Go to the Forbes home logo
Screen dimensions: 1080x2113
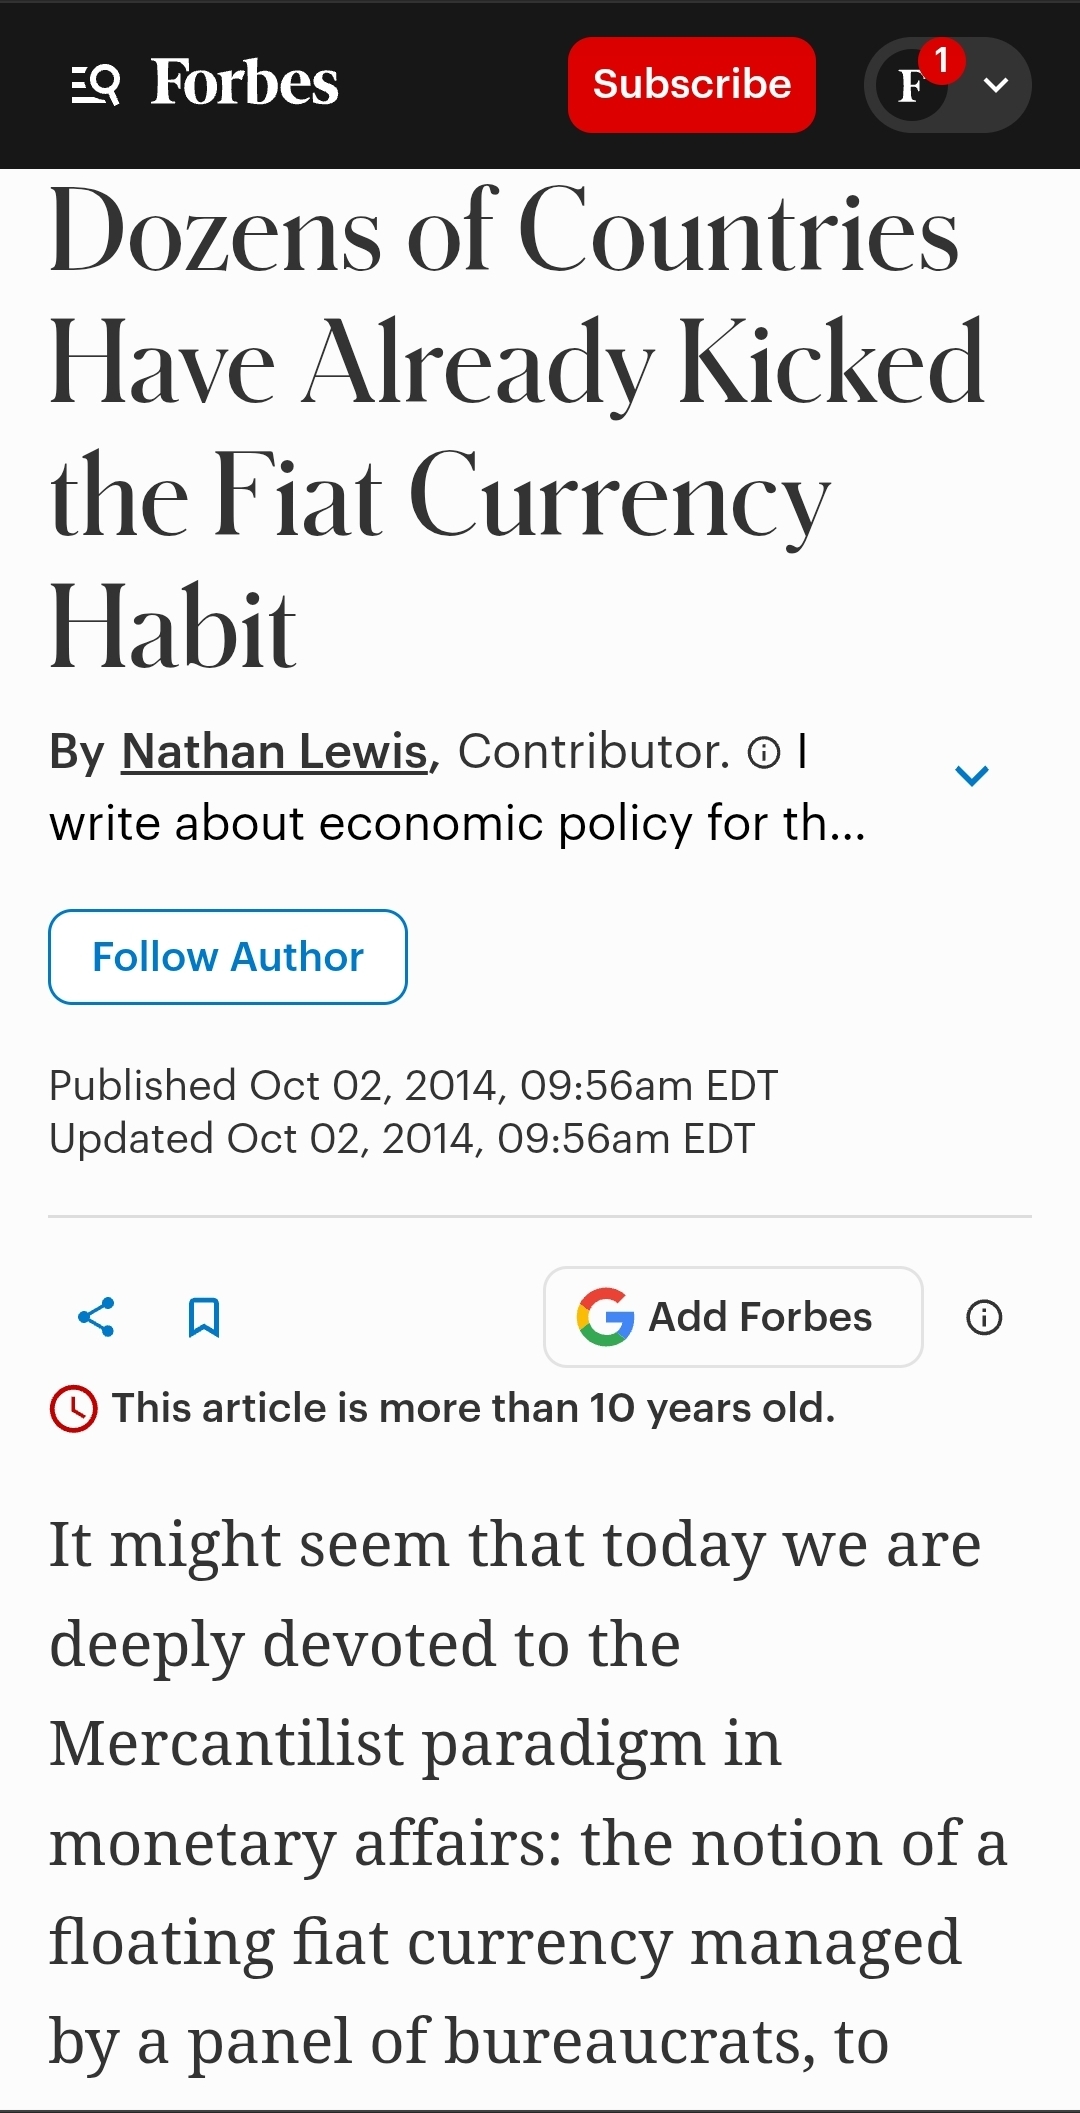tap(245, 83)
